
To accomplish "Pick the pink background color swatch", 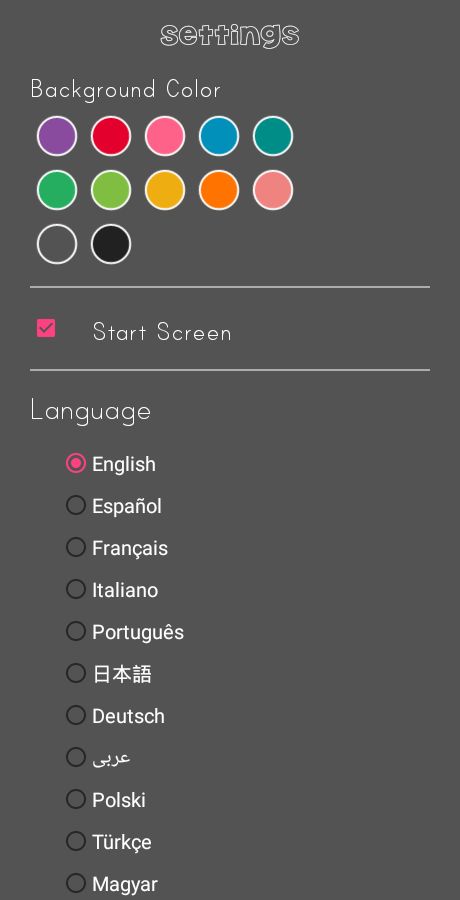I will coord(165,136).
